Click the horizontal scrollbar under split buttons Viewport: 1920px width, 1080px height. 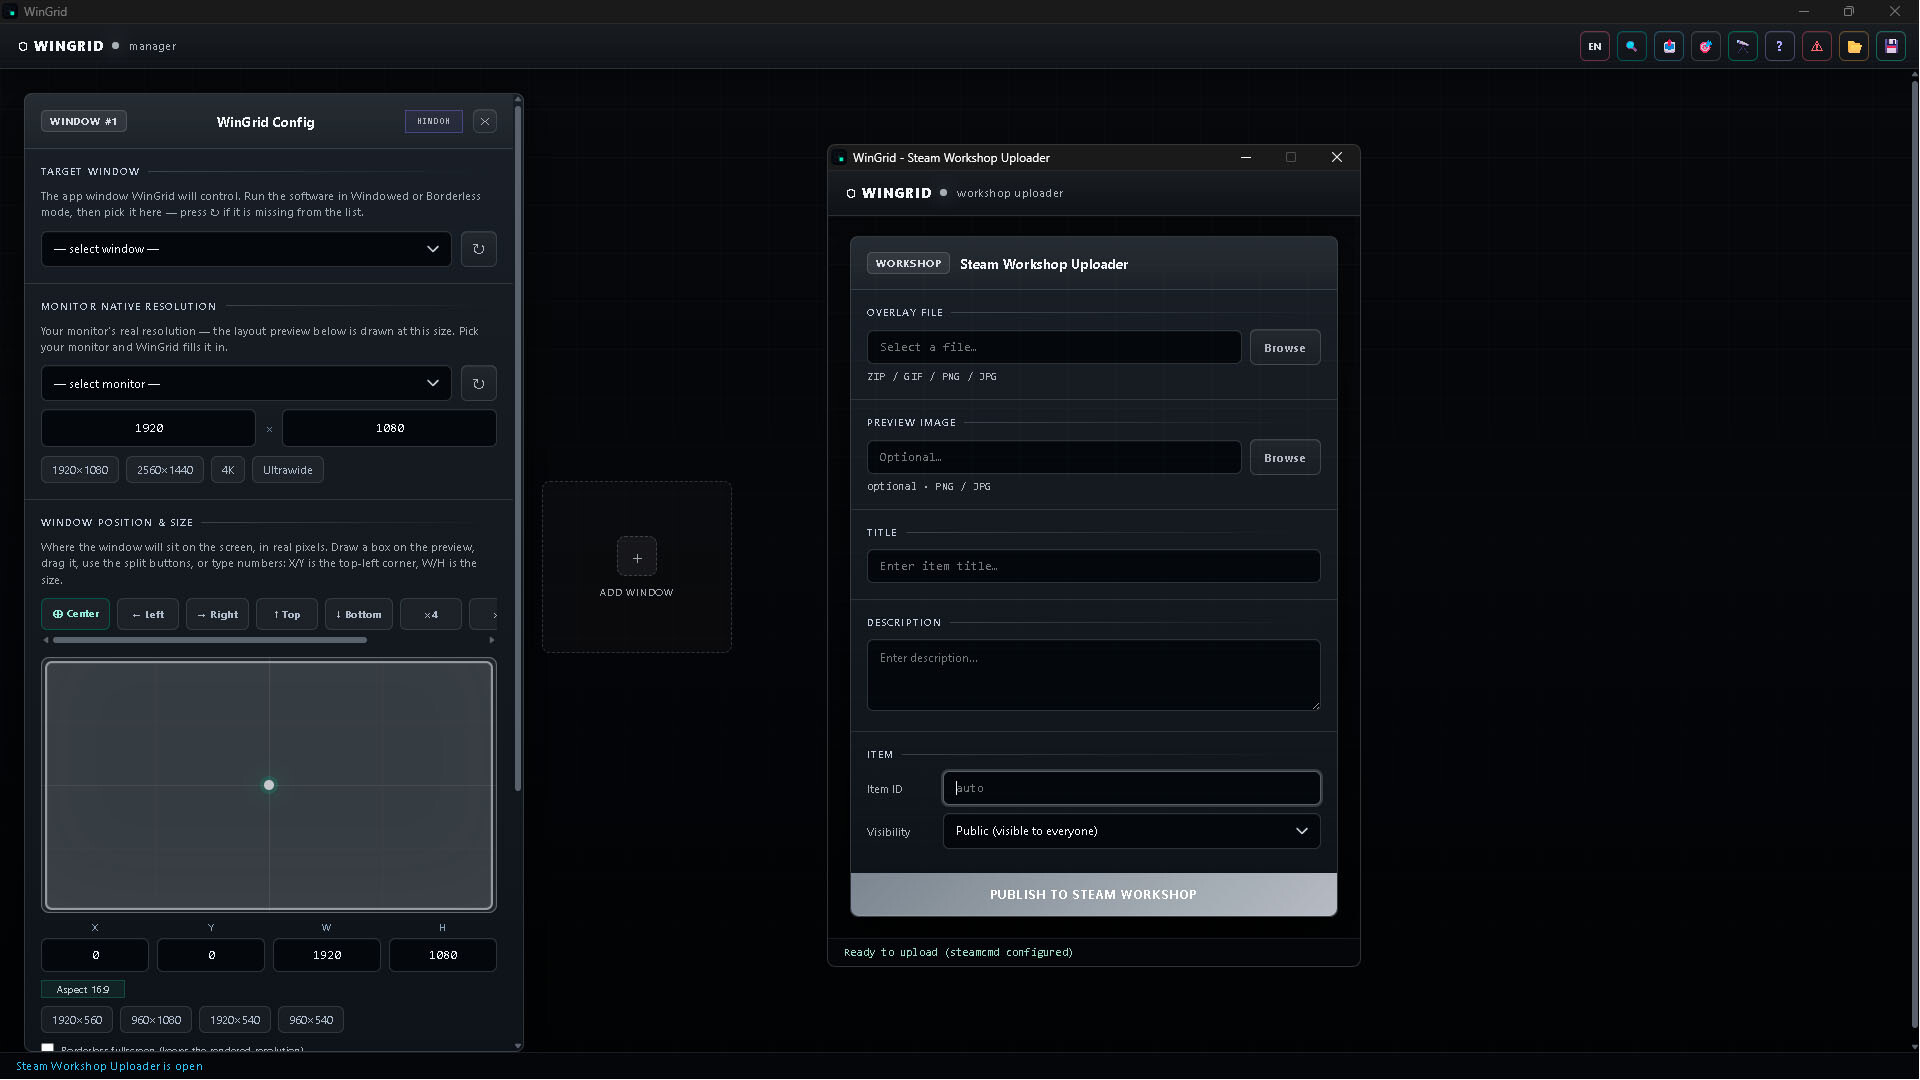210,640
